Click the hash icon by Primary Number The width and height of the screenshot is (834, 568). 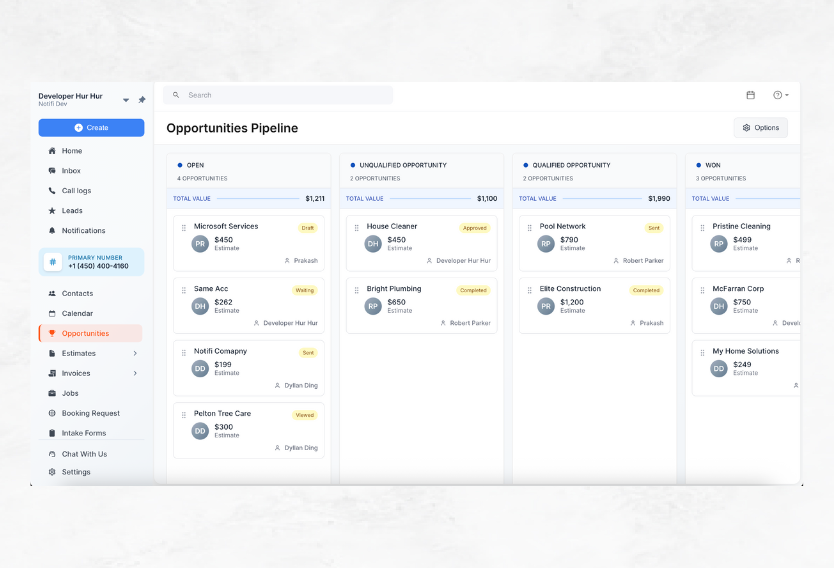tap(53, 262)
